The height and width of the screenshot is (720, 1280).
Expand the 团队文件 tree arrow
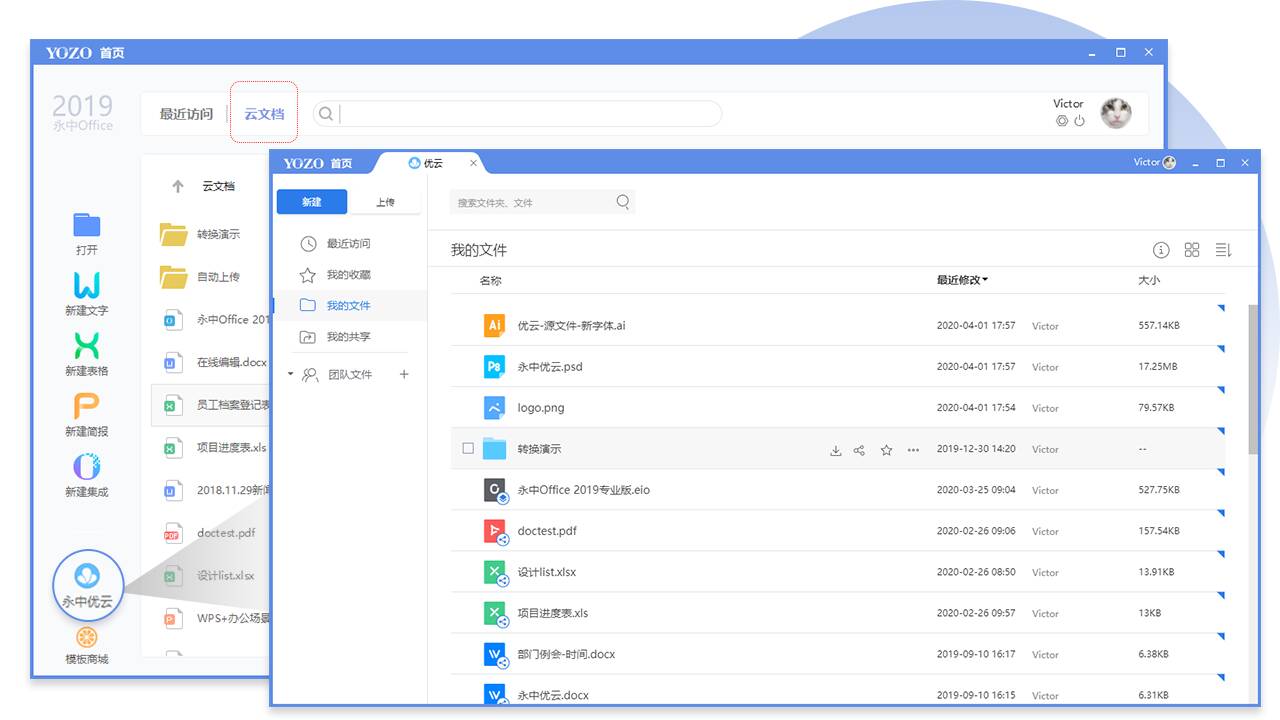[x=291, y=374]
